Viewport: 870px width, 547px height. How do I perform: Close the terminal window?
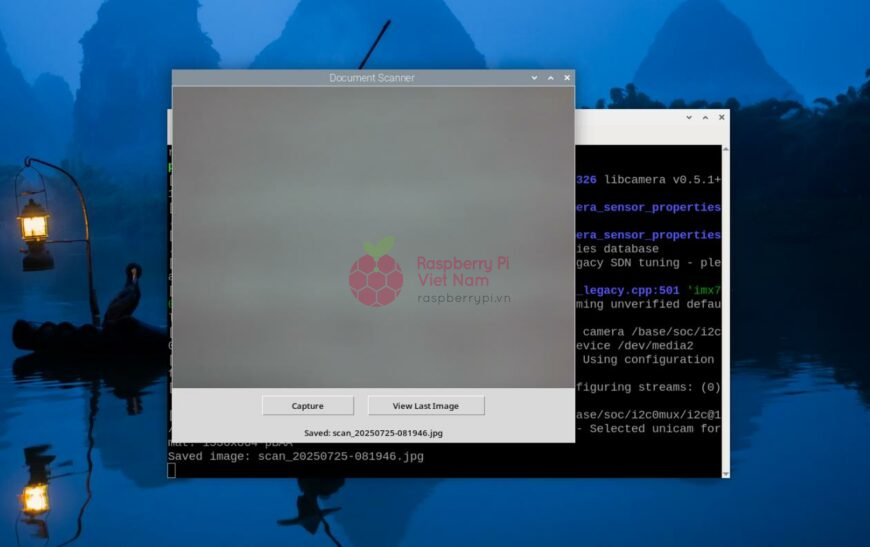point(720,118)
